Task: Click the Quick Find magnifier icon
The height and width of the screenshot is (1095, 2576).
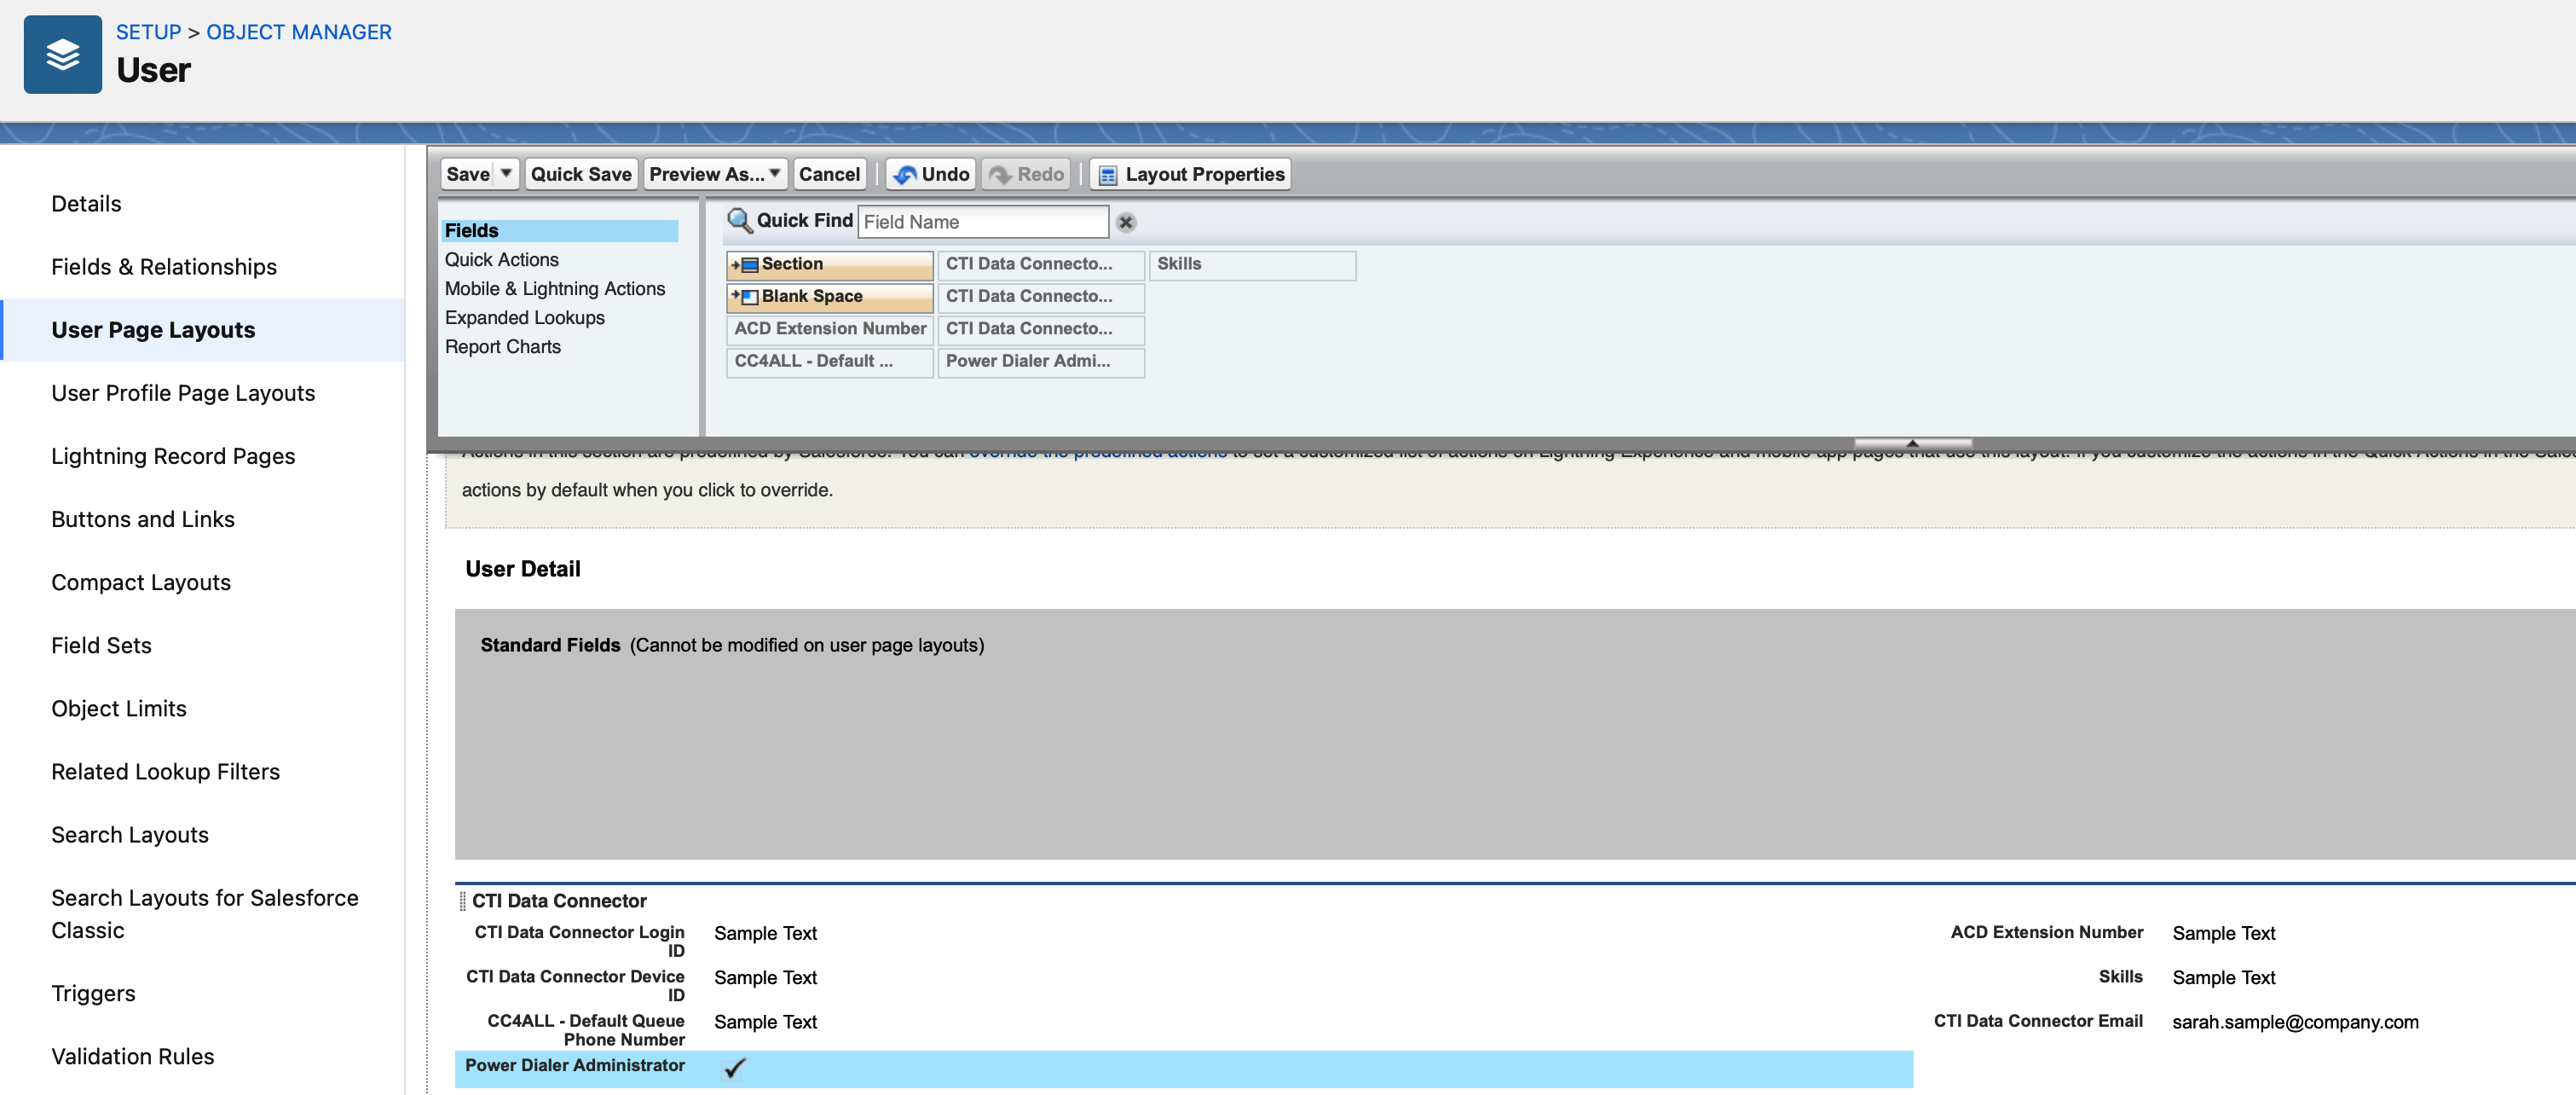Action: 739,221
